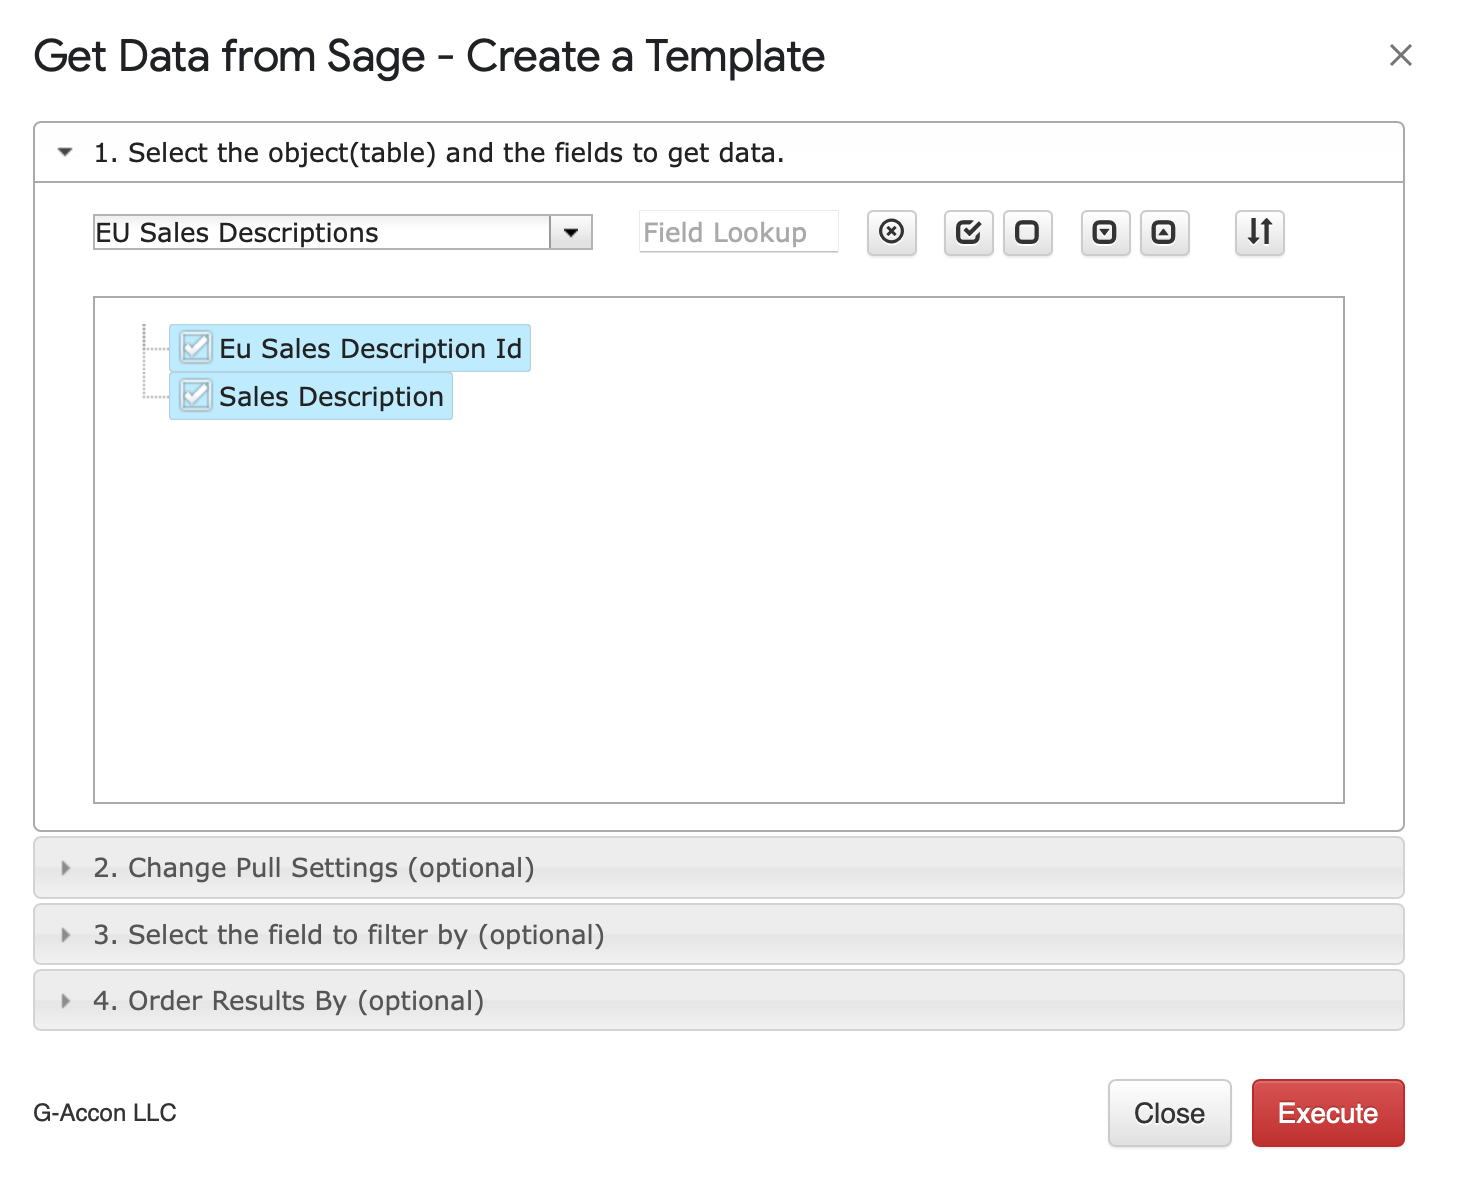This screenshot has width=1458, height=1188.
Task: Expand 4. Order Results By (optional)
Action: [719, 1001]
